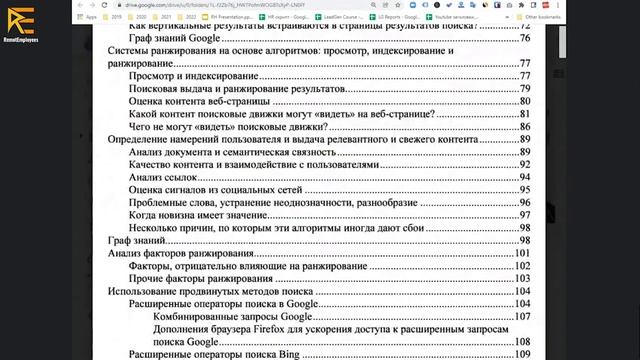Open the 2022 bookmark folder
Viewport: 640px width, 360px height.
click(x=187, y=17)
